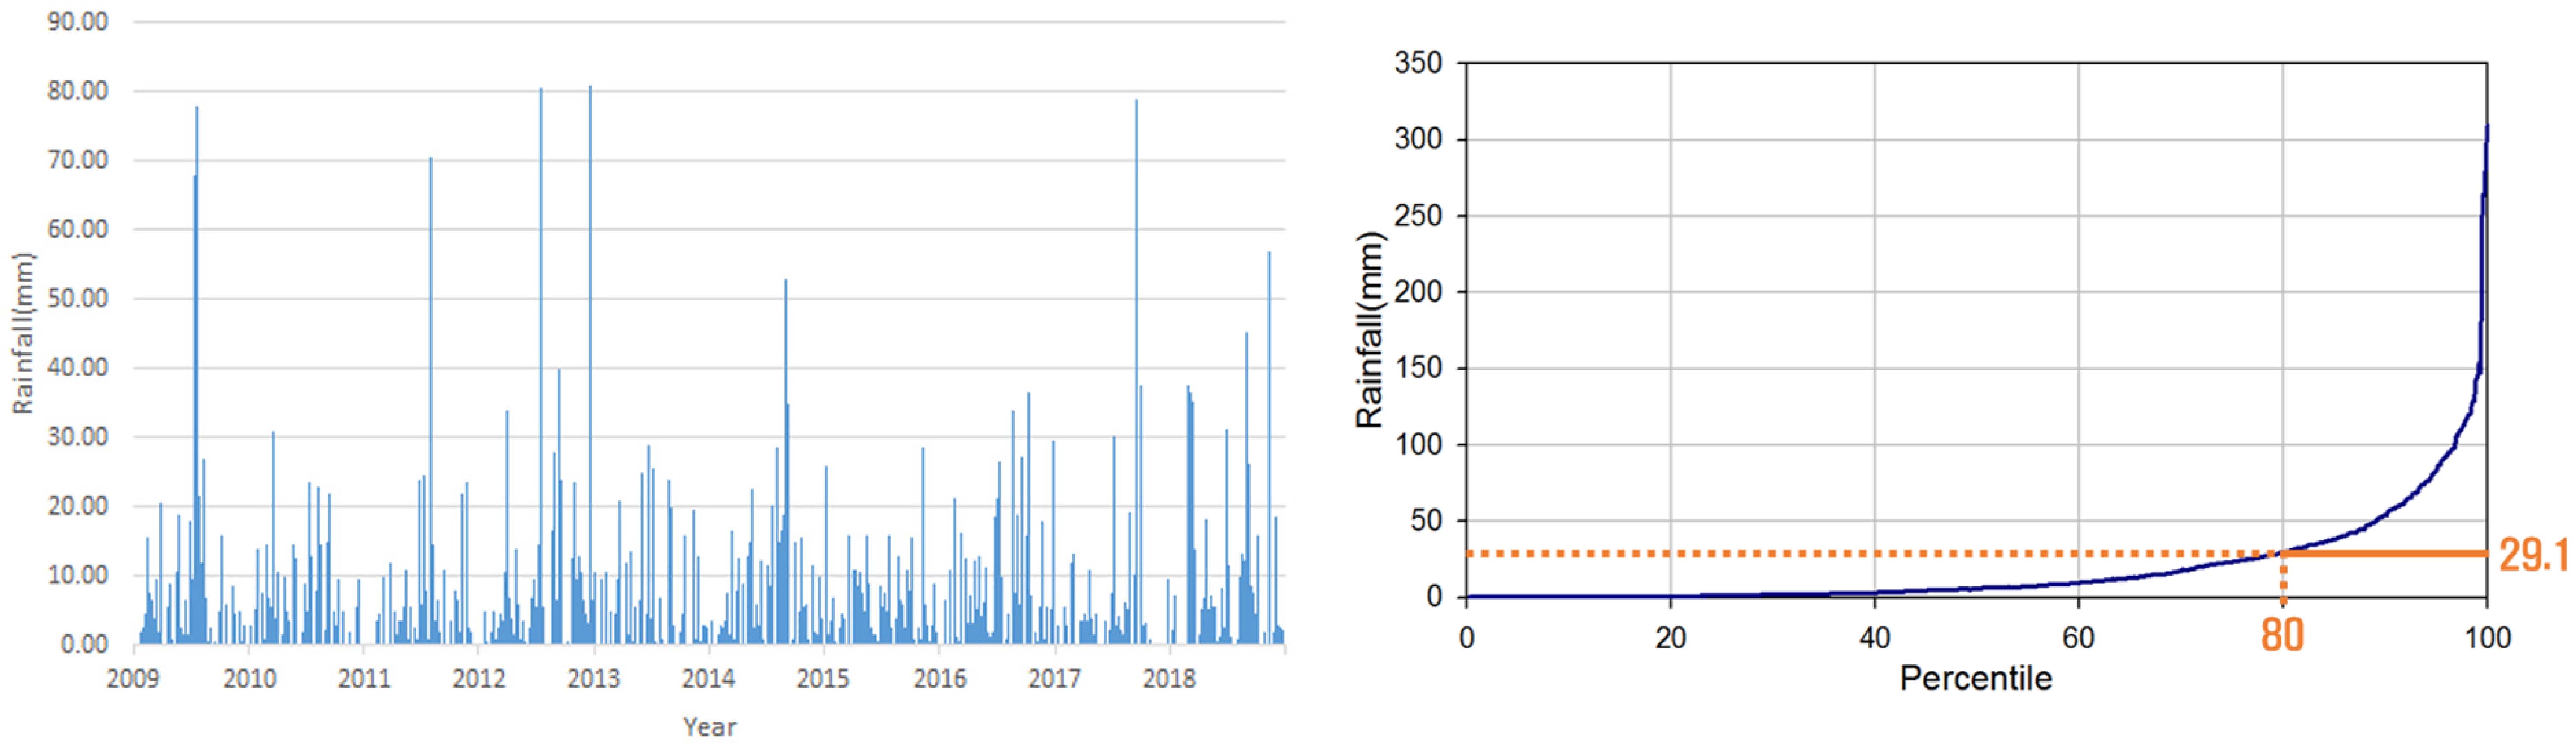Click the 150 rainfall axis label
The width and height of the screenshot is (2576, 743).
[1418, 368]
